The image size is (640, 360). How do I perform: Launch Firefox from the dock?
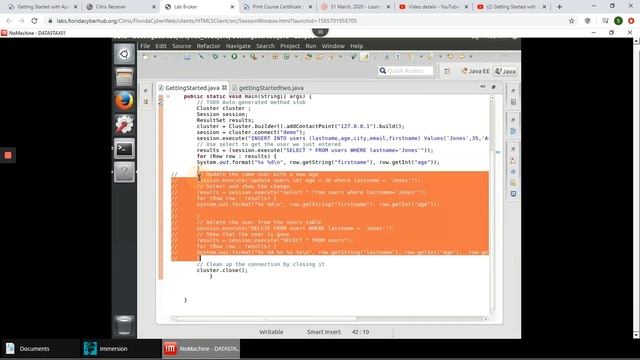(124, 101)
